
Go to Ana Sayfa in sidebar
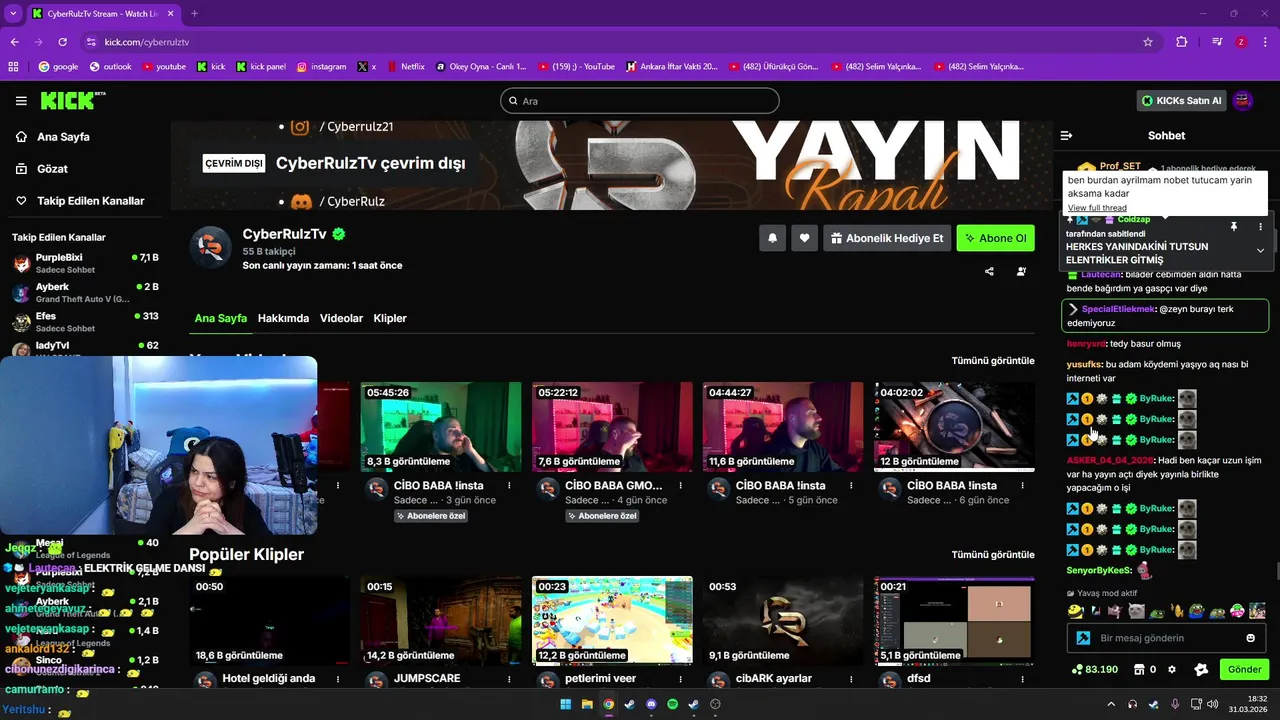coord(63,137)
